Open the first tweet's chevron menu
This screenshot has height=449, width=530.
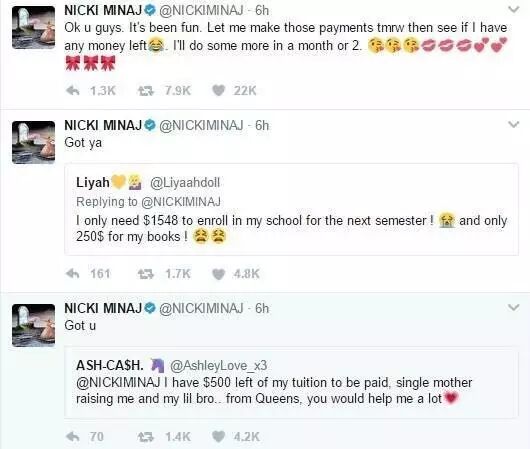(x=513, y=9)
